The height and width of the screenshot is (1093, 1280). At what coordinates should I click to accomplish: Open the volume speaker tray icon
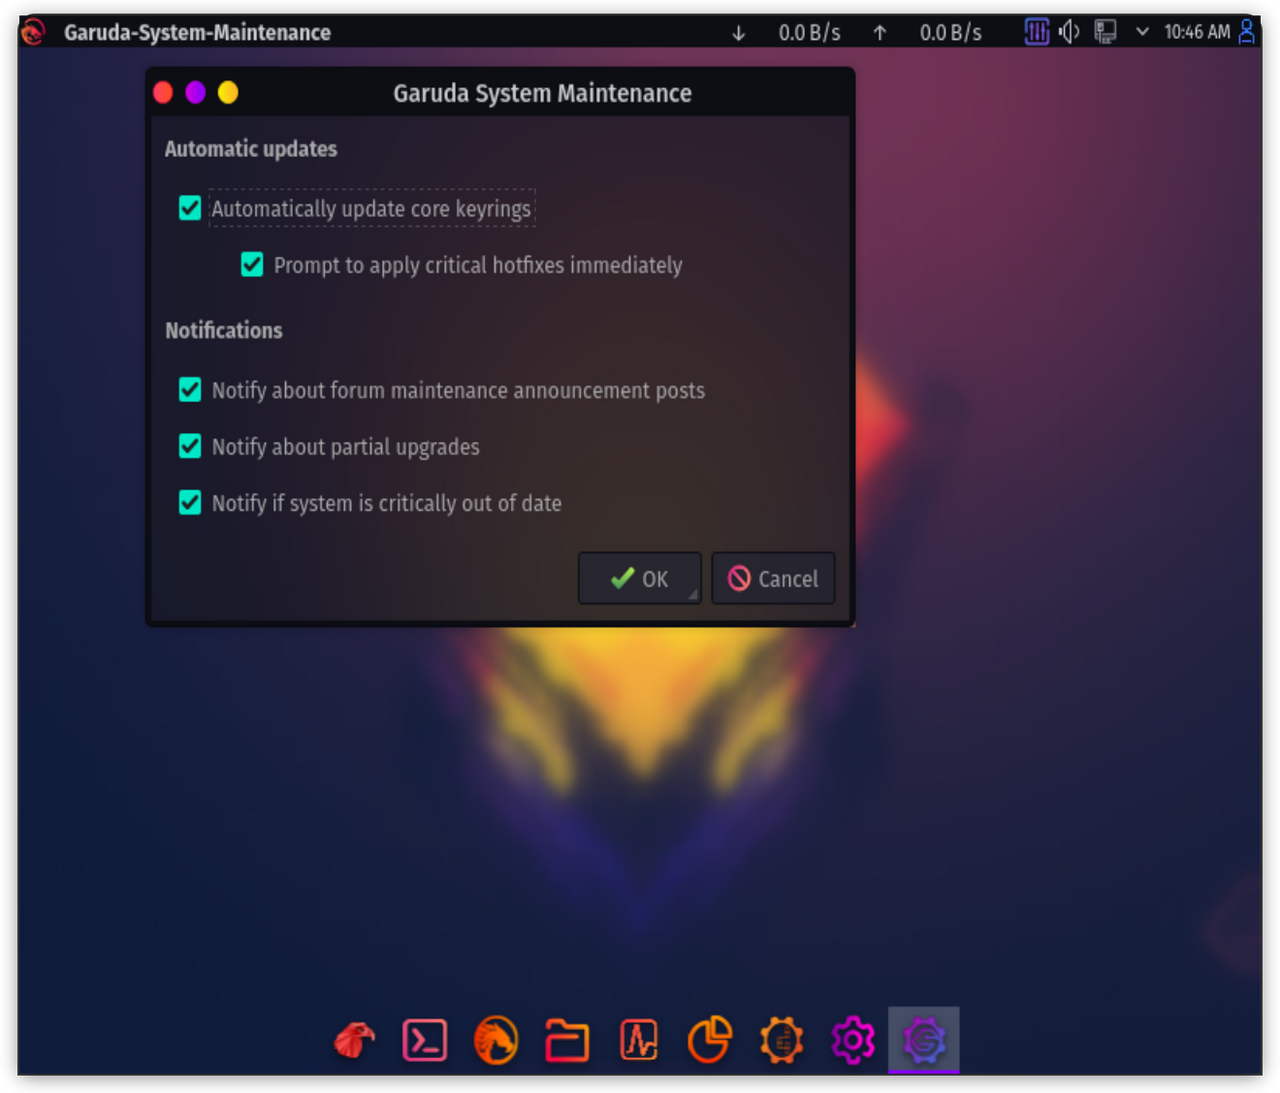tap(1069, 32)
